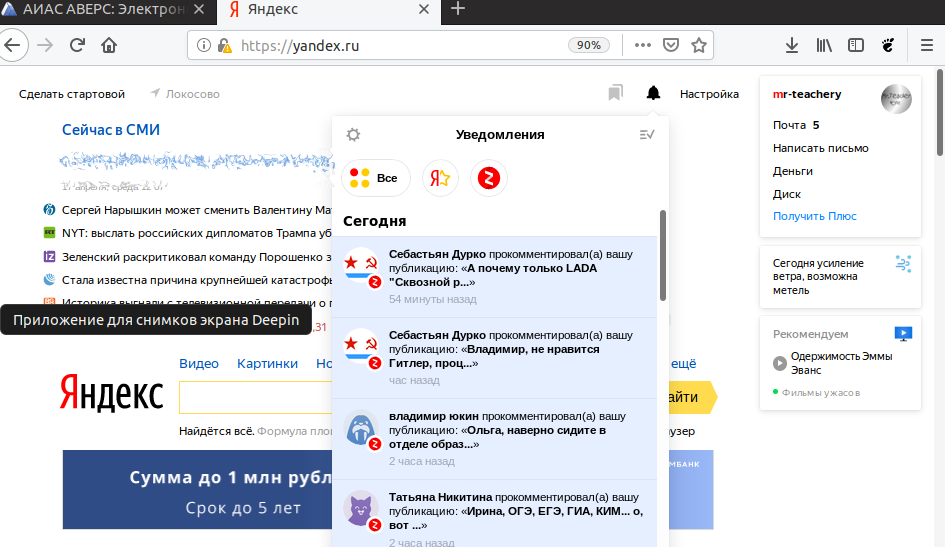Open Татьяна Никитина comment notification
This screenshot has width=945, height=547.
(x=494, y=514)
